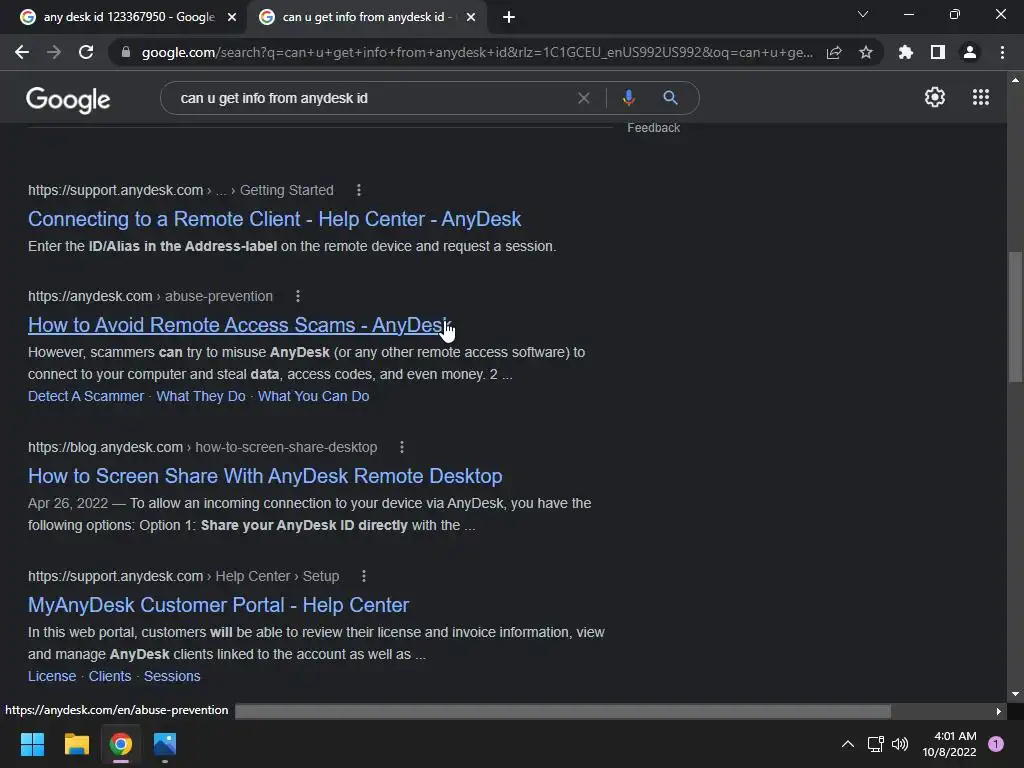
Task: Open more options for the abuse-prevention result
Action: coord(298,296)
